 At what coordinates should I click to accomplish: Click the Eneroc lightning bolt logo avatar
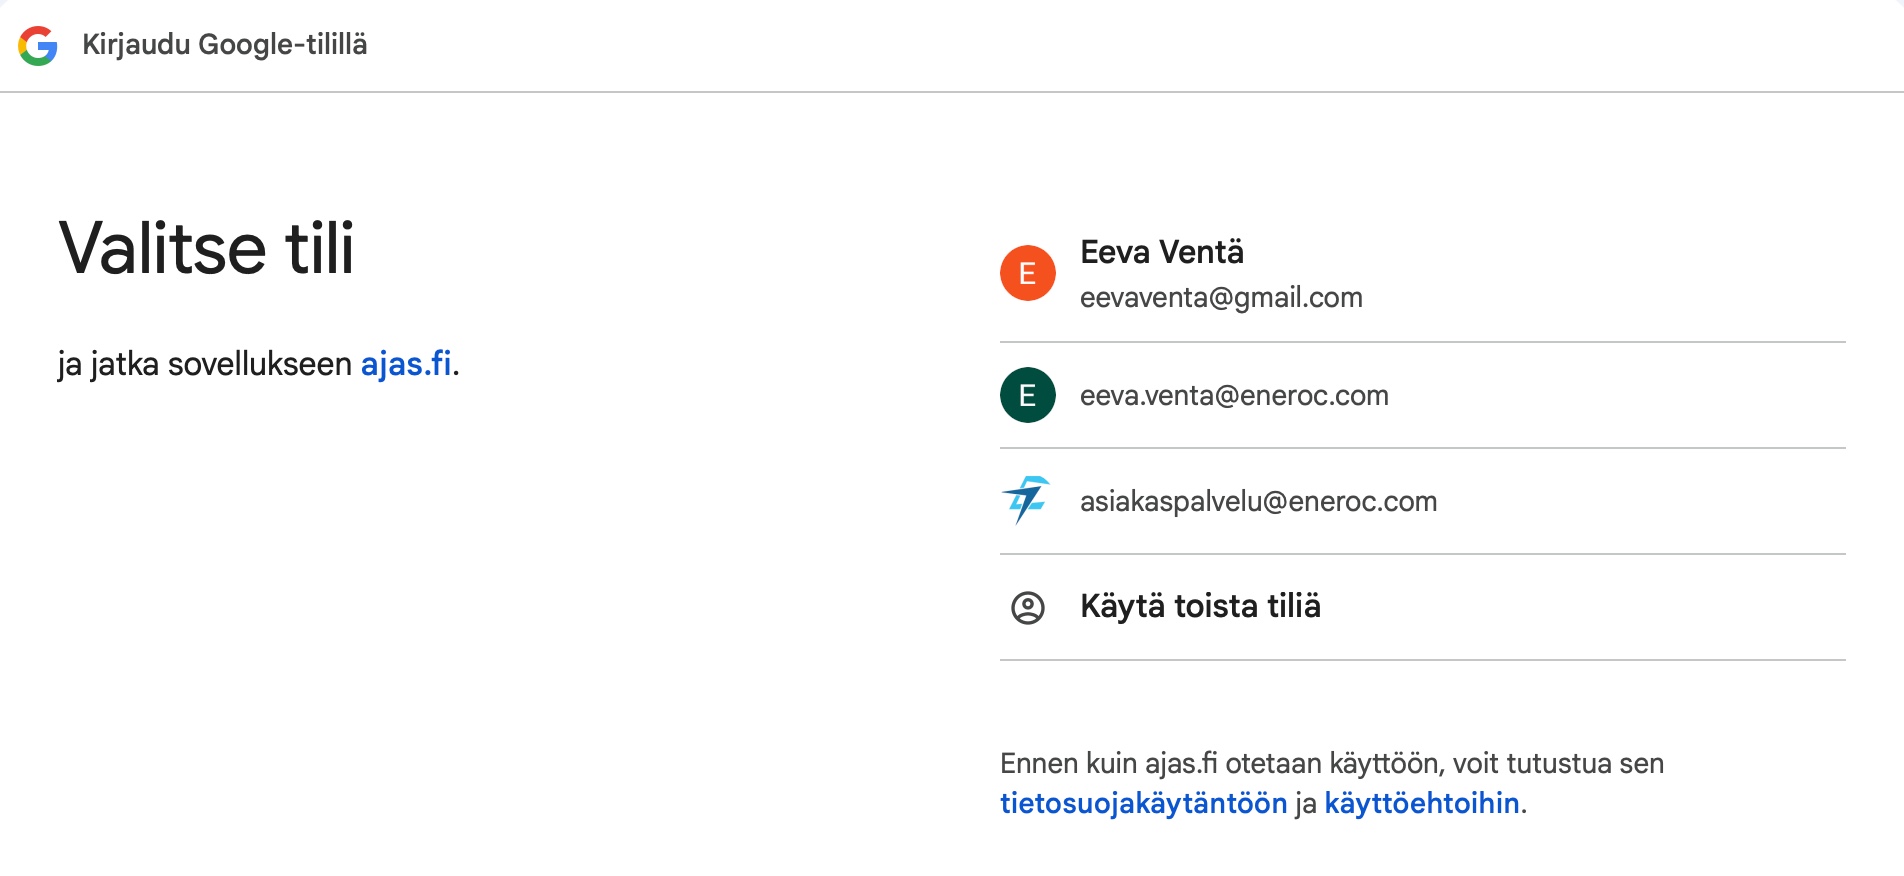(1027, 500)
